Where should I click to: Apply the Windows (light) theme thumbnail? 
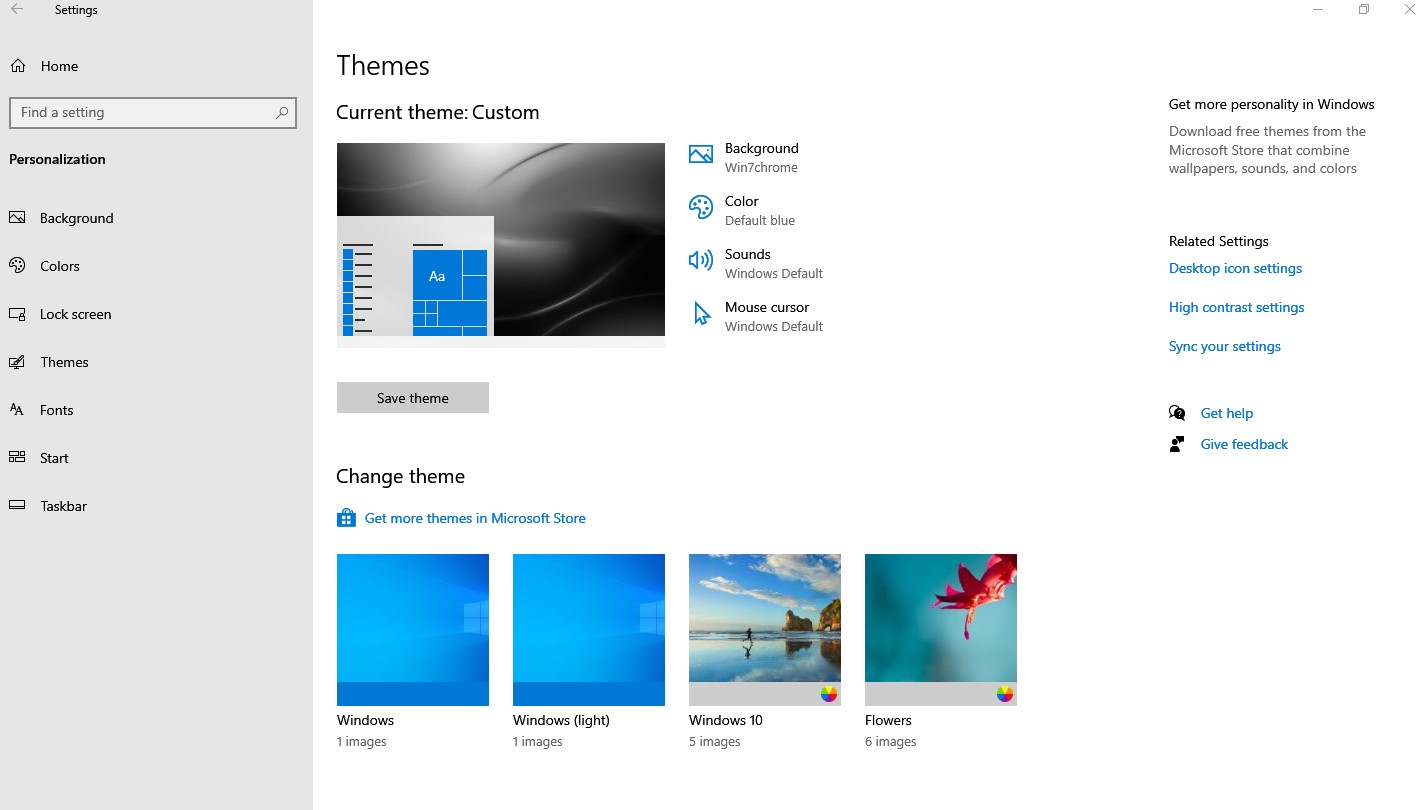589,630
